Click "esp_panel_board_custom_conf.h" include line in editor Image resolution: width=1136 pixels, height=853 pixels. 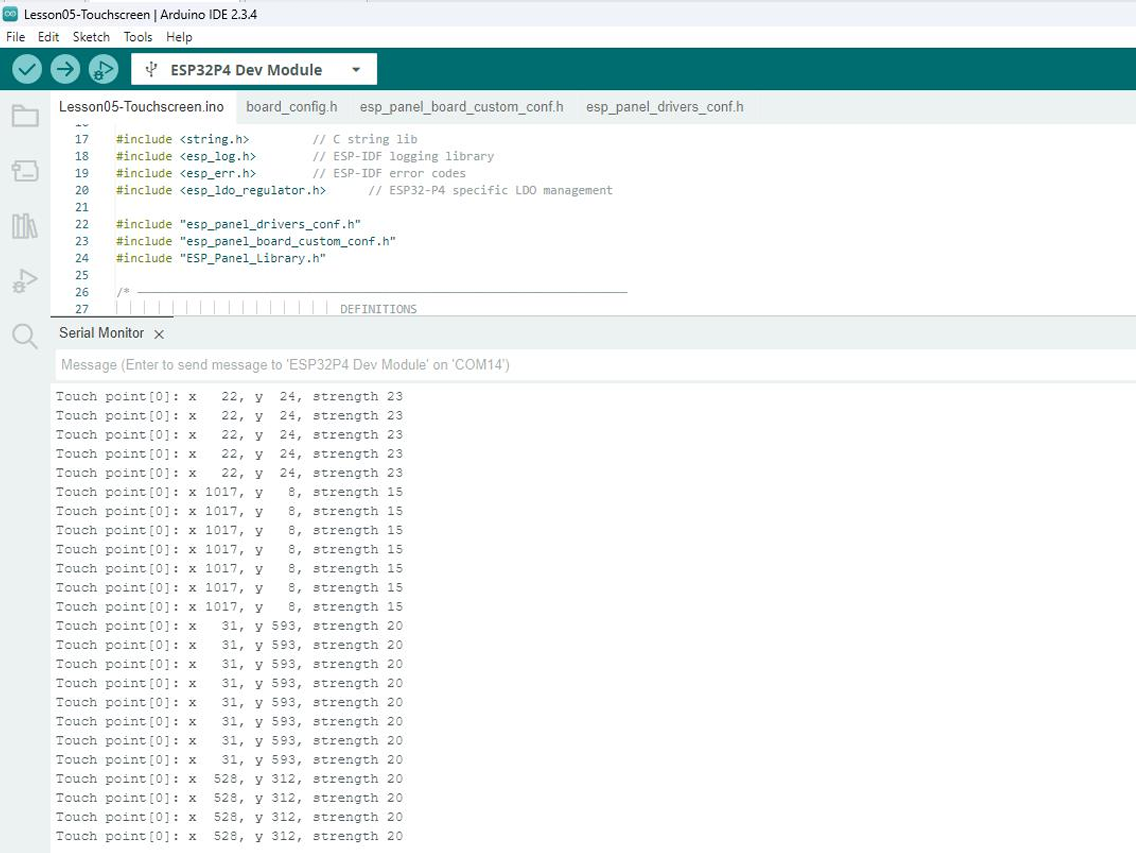coord(256,241)
